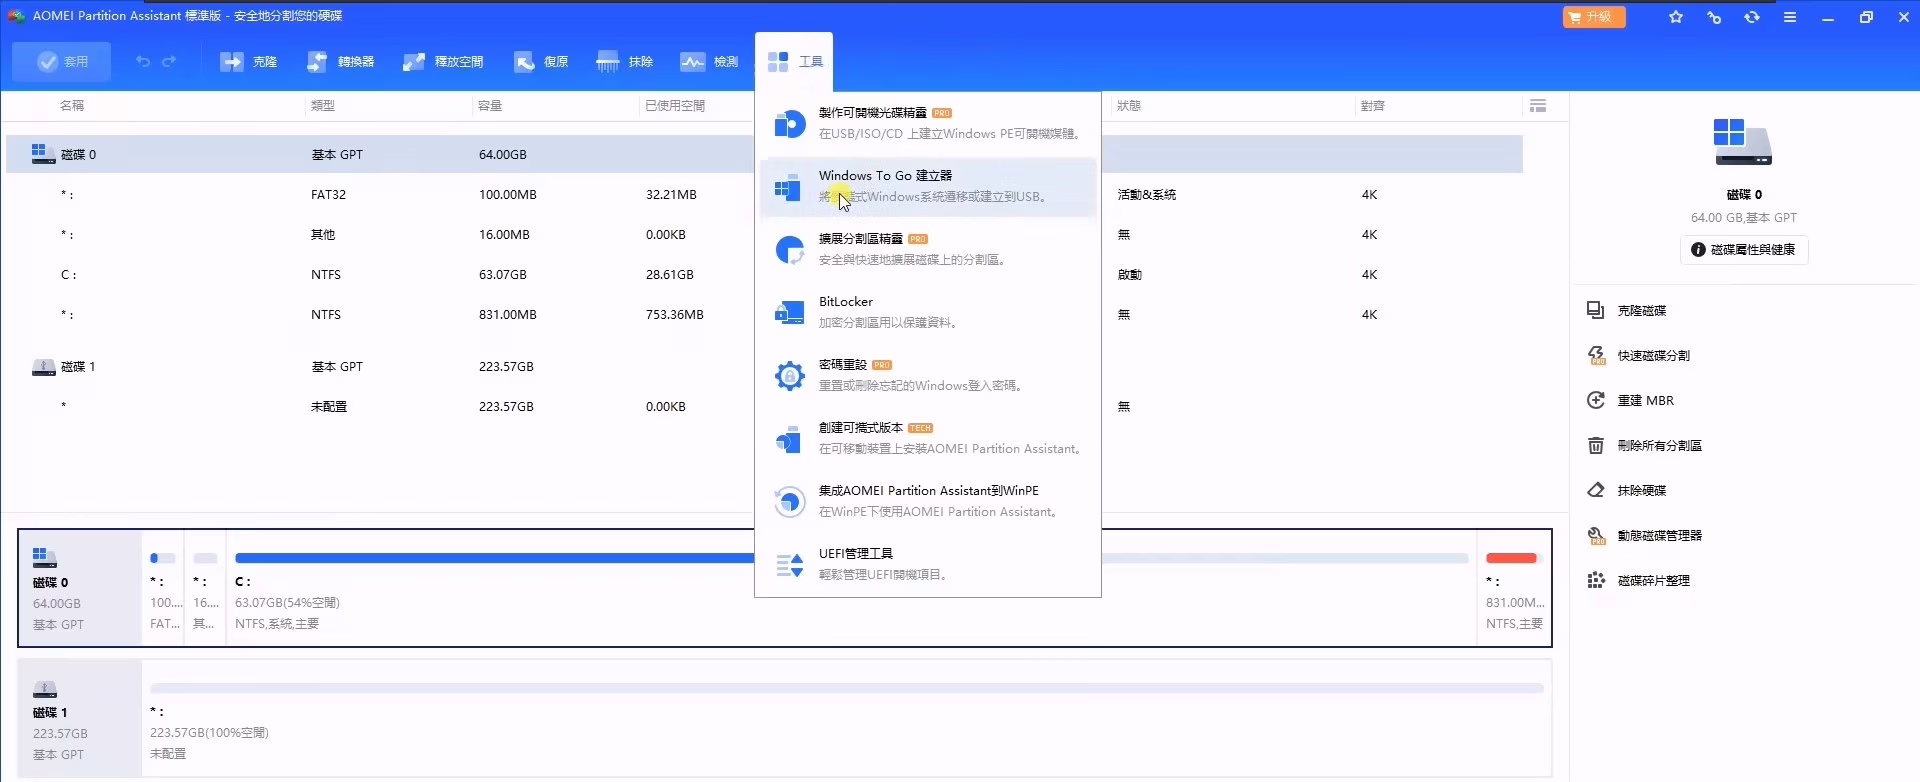1920x782 pixels.
Task: Click the bootable media wizard icon
Action: (789, 124)
